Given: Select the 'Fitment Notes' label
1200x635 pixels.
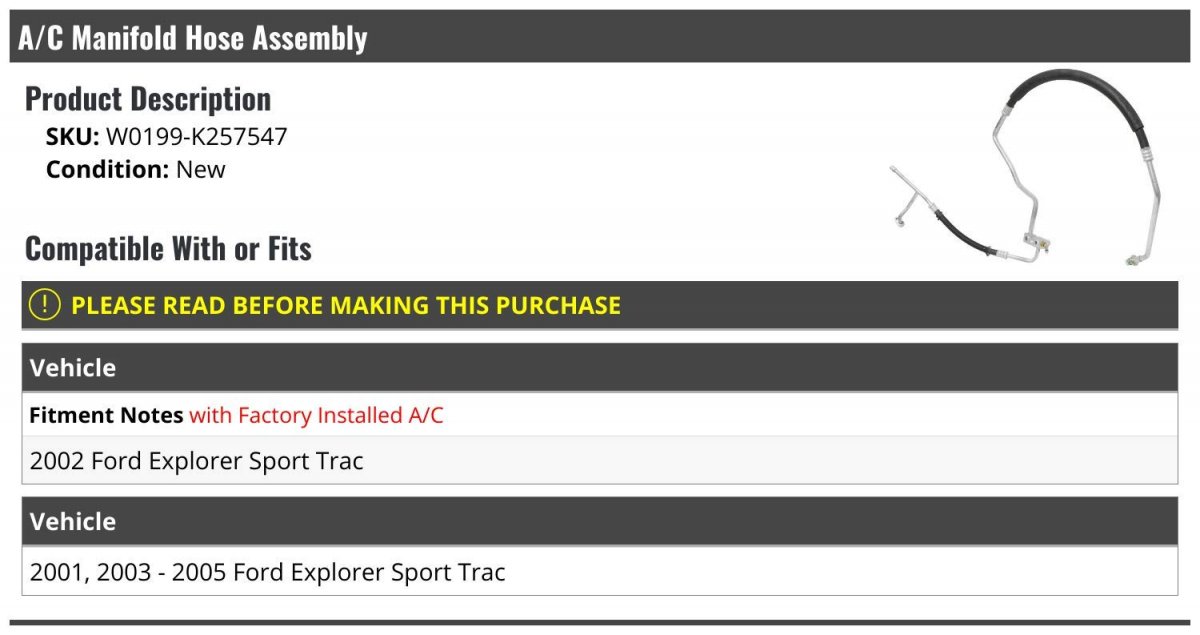Looking at the screenshot, I should 106,415.
